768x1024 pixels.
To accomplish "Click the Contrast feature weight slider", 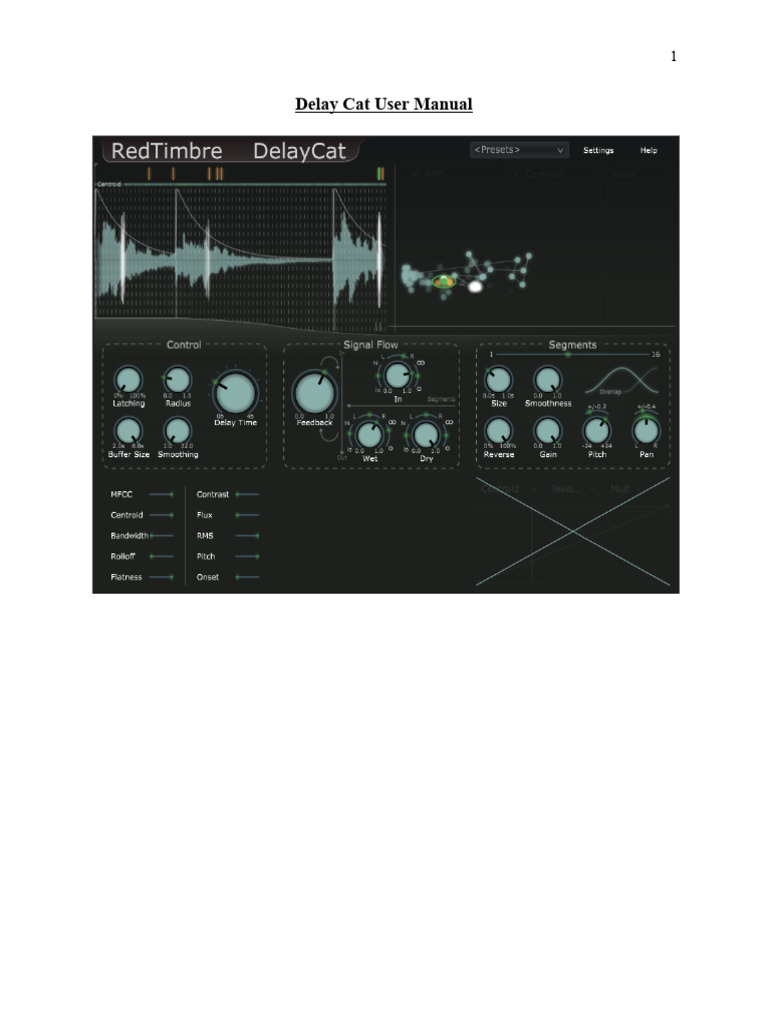I will 248,494.
